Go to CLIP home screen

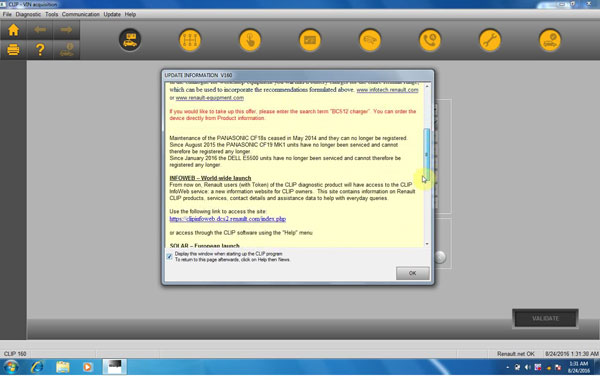coord(13,30)
